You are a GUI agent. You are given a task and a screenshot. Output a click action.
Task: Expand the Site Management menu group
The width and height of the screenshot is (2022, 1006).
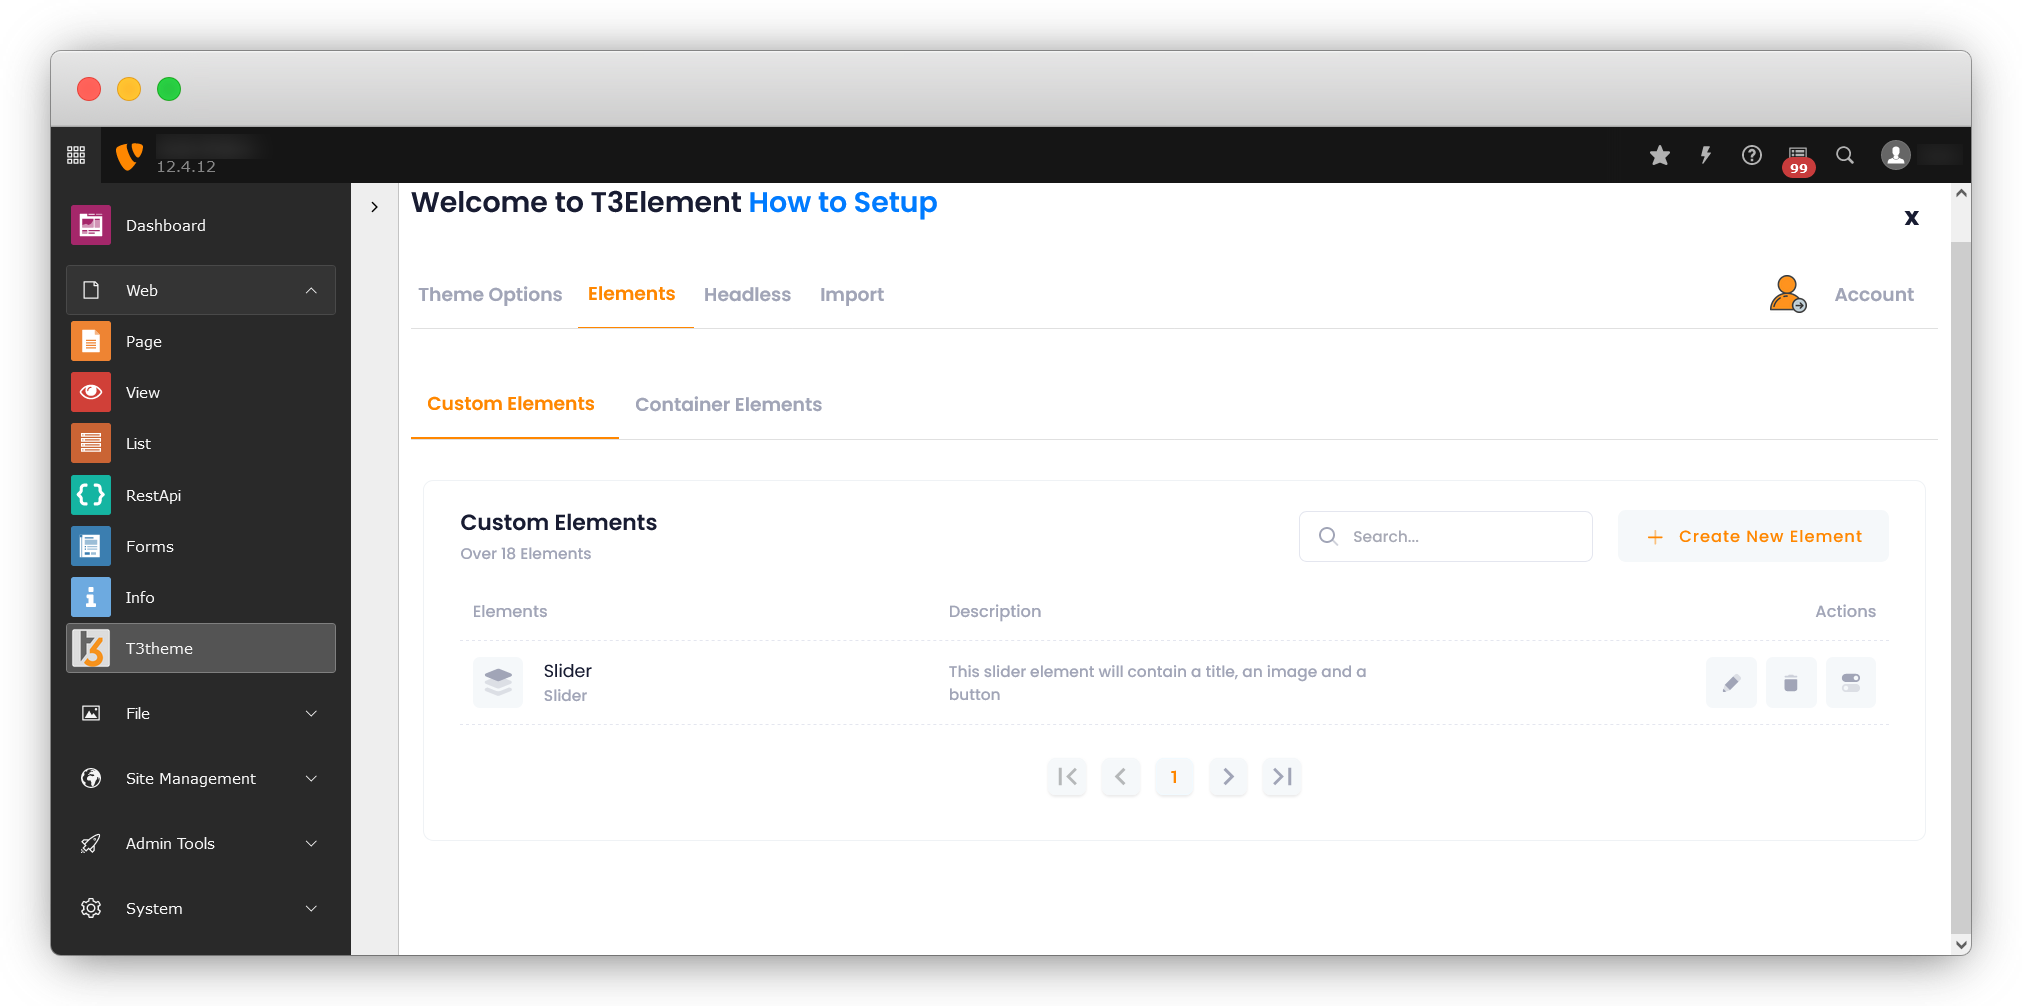(201, 778)
